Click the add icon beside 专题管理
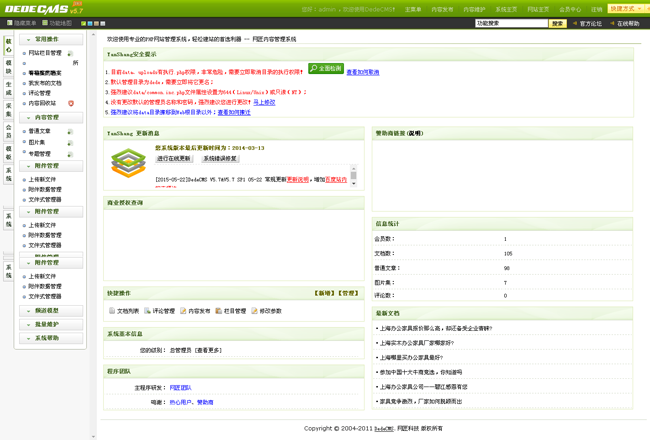The height and width of the screenshot is (440, 650). (x=70, y=154)
